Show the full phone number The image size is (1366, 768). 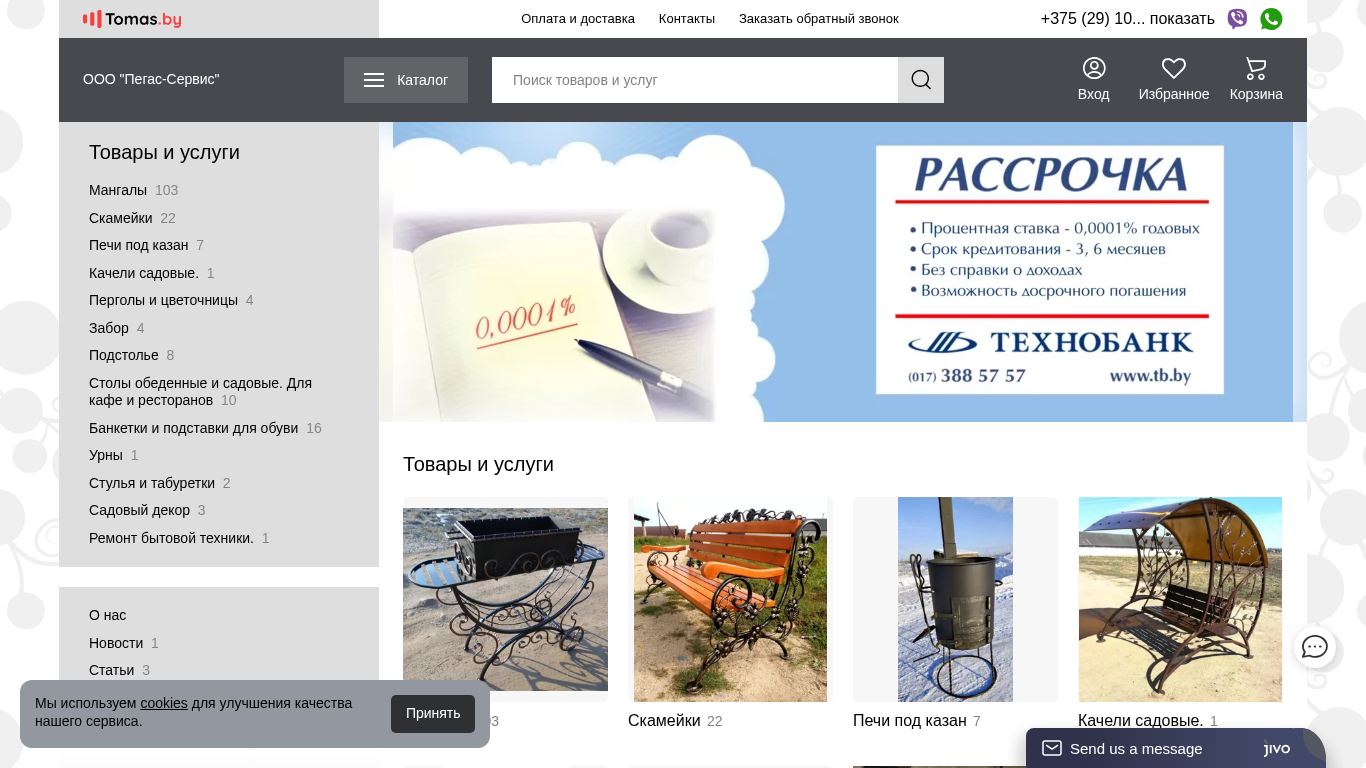[x=1182, y=19]
